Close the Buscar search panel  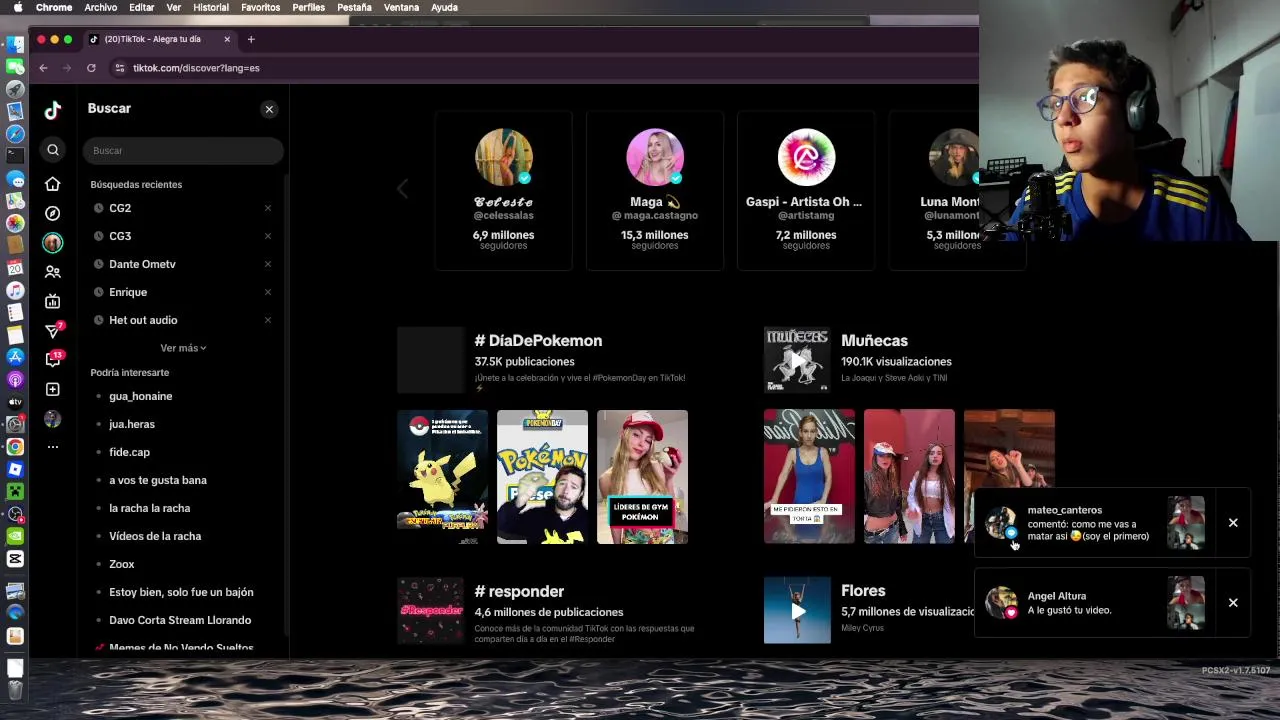(x=269, y=109)
